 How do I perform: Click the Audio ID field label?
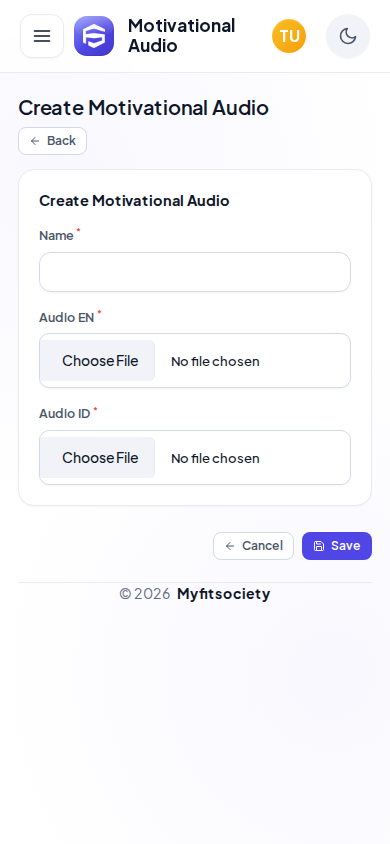coord(65,414)
